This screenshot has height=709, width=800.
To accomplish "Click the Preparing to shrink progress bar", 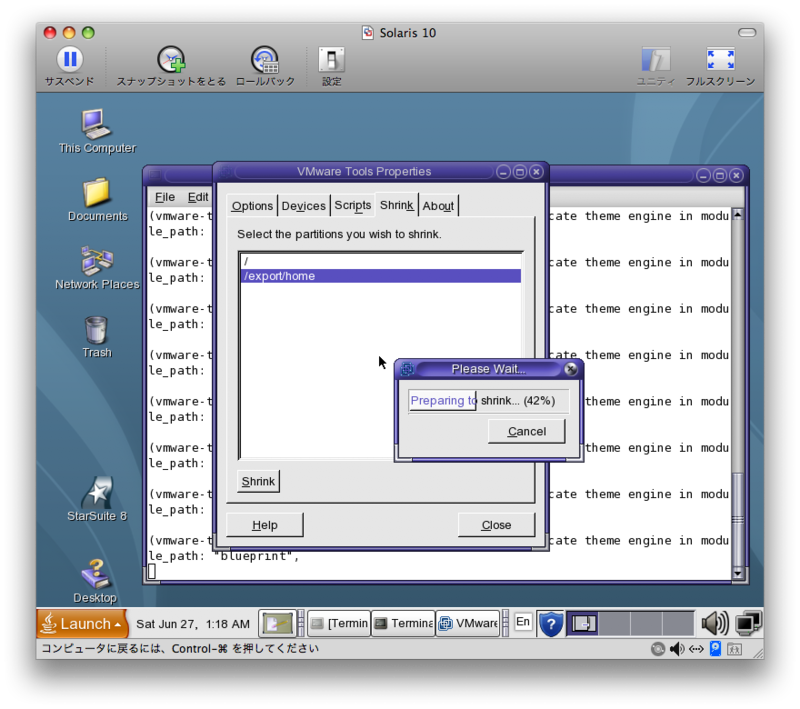I will tap(489, 401).
